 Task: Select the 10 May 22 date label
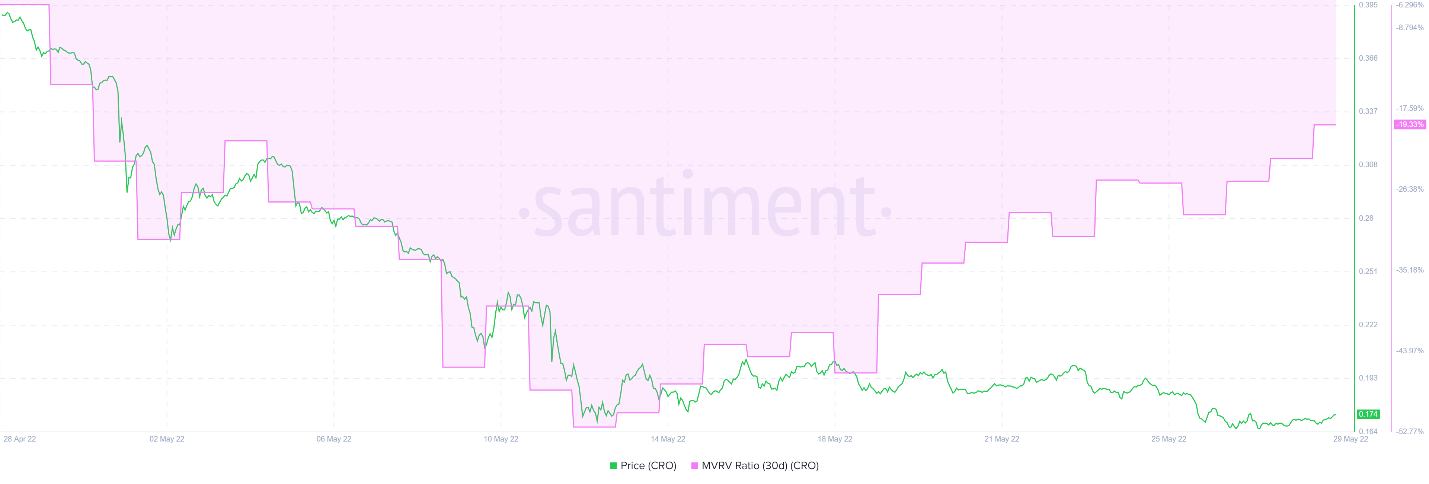pyautogui.click(x=501, y=438)
